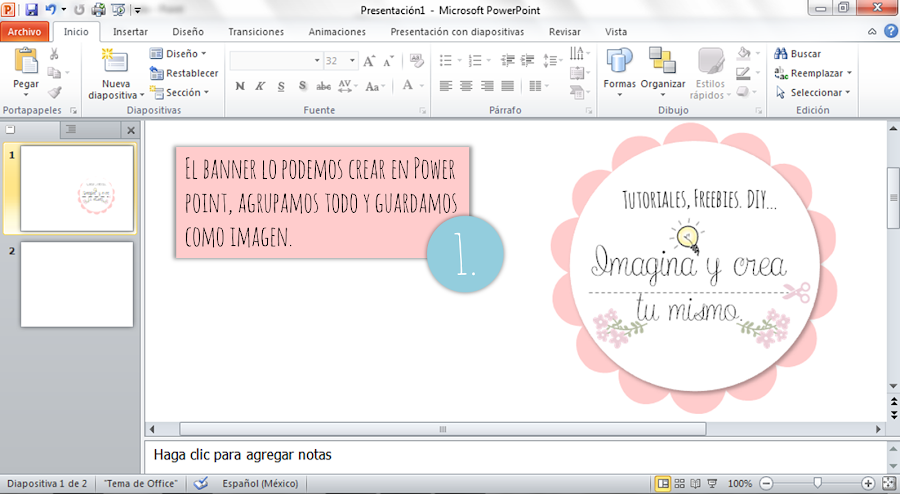Viewport: 900px width, 494px height.
Task: Open the slide Diseño layout dropdown
Action: pos(178,53)
